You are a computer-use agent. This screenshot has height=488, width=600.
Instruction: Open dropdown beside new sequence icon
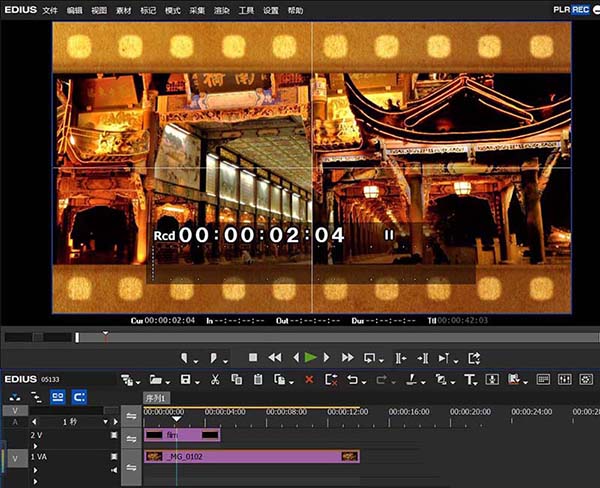point(138,382)
